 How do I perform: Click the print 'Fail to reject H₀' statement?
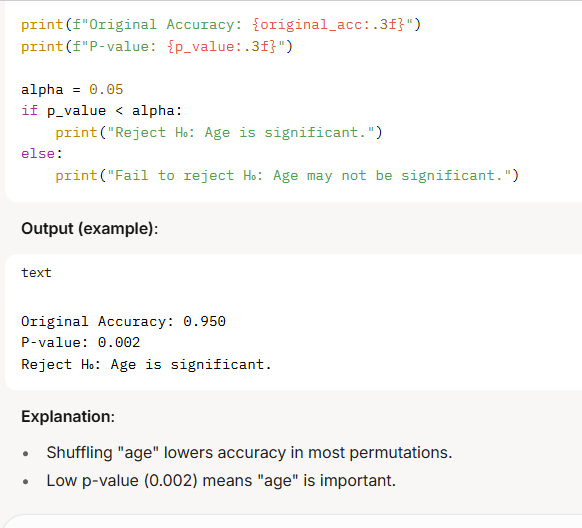287,176
